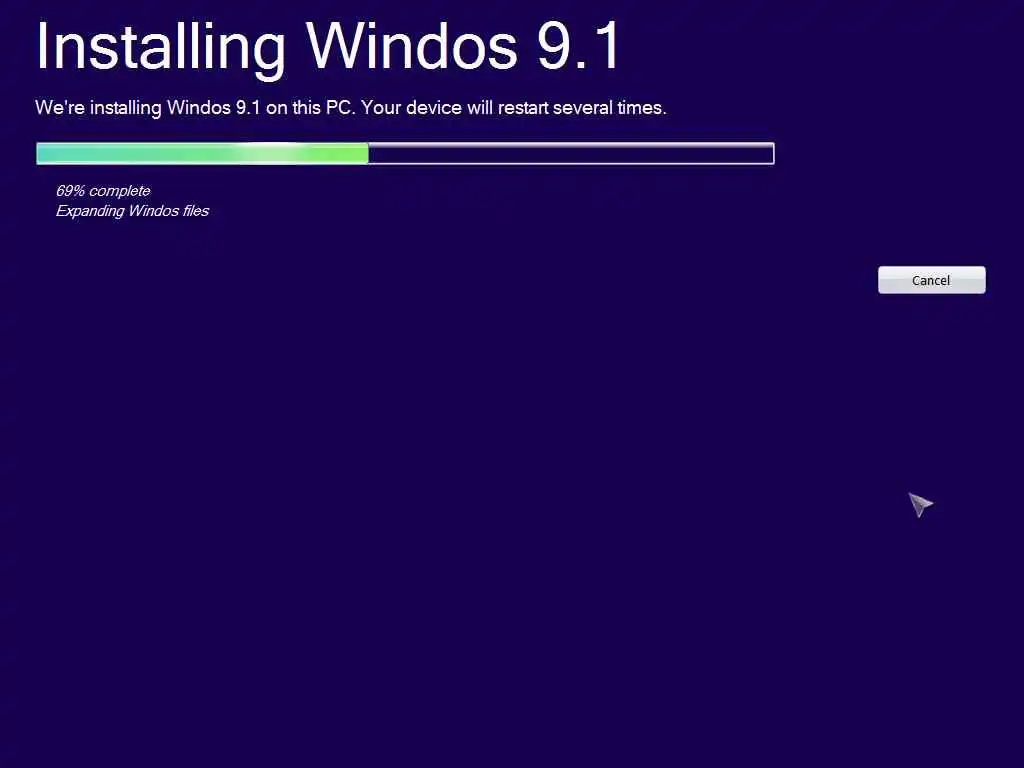Click the word "files" in status text
The height and width of the screenshot is (768, 1024).
(196, 211)
